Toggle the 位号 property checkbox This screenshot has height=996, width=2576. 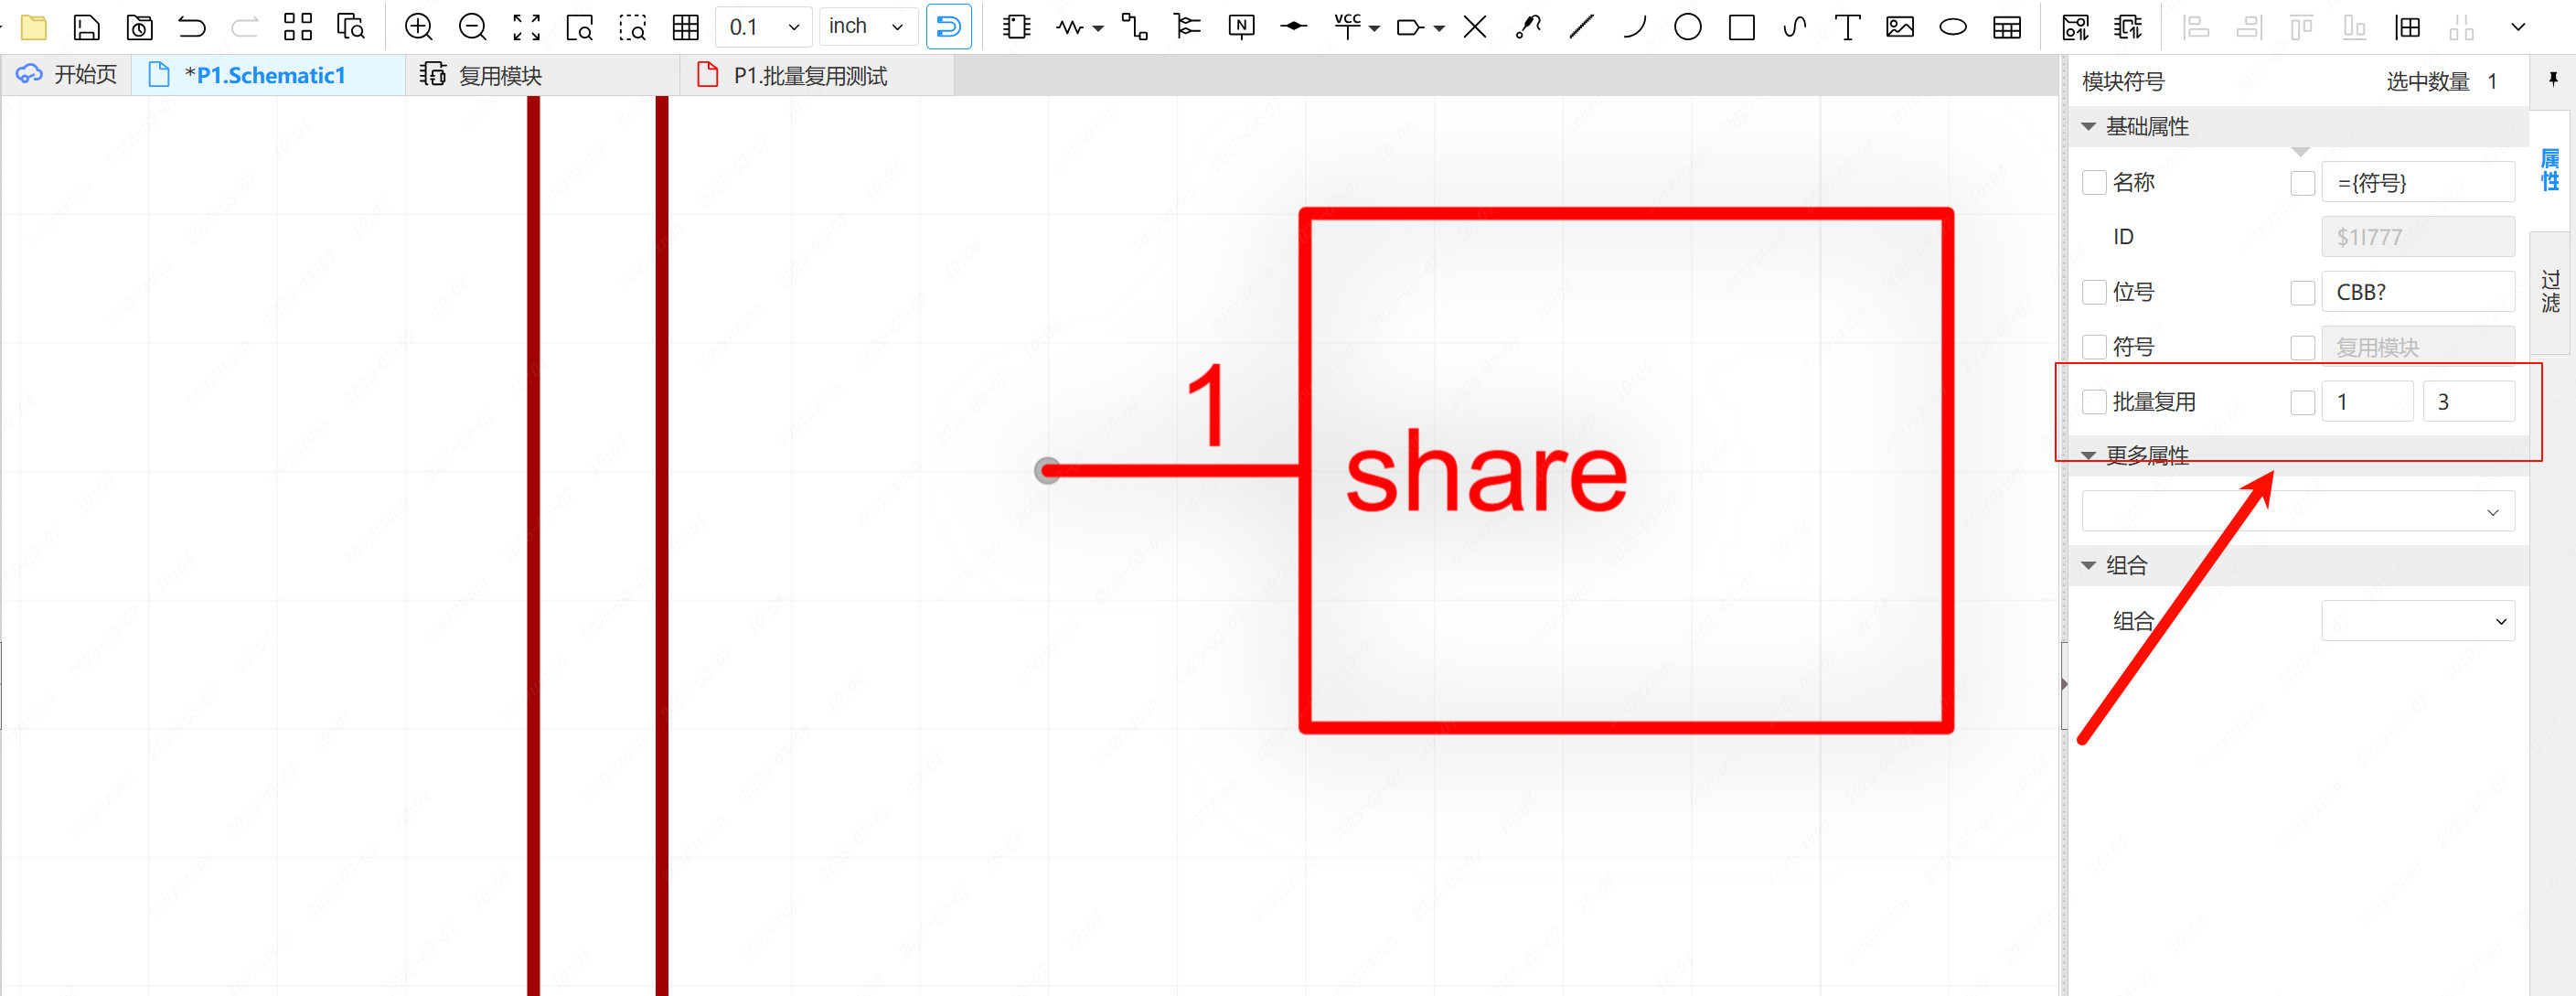pyautogui.click(x=2090, y=291)
